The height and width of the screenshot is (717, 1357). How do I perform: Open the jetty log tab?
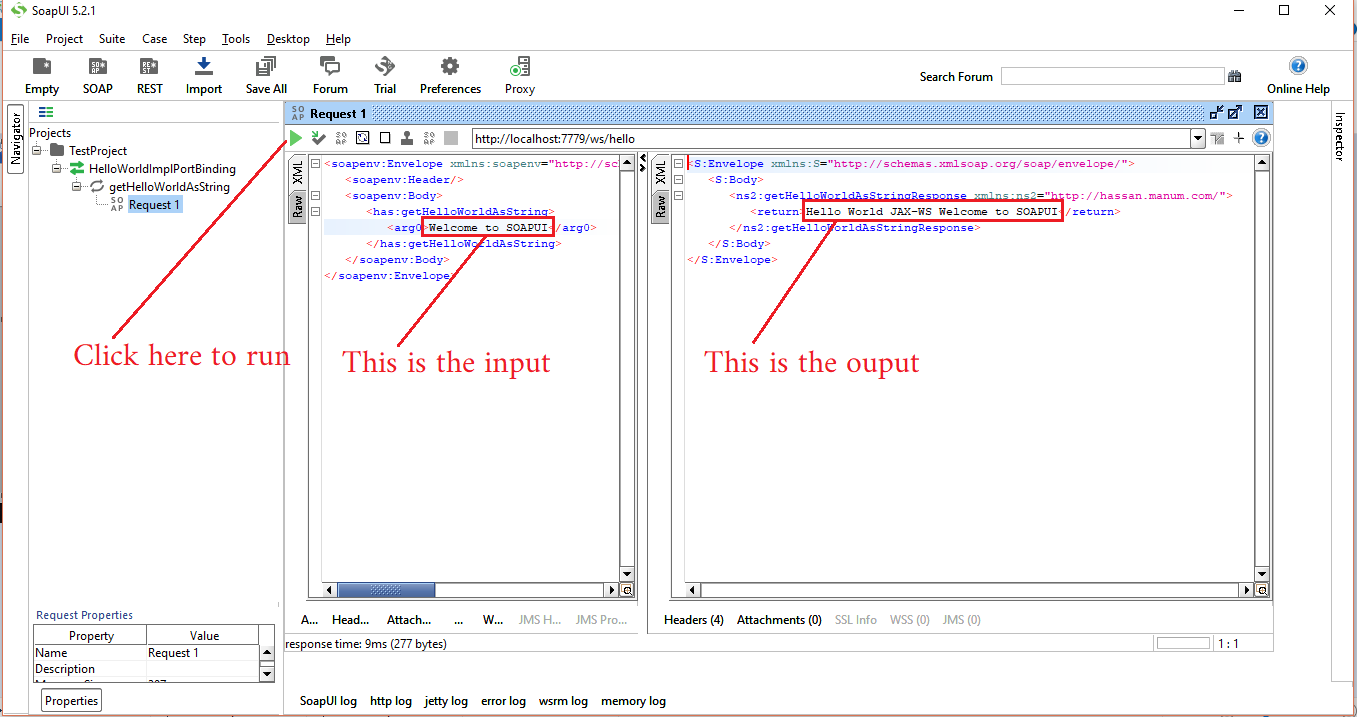[x=446, y=701]
